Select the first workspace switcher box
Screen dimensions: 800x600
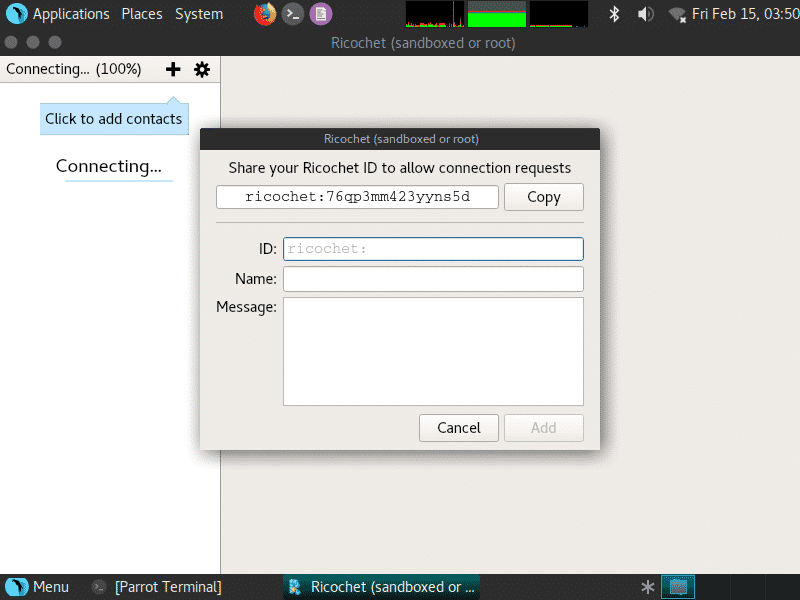678,587
